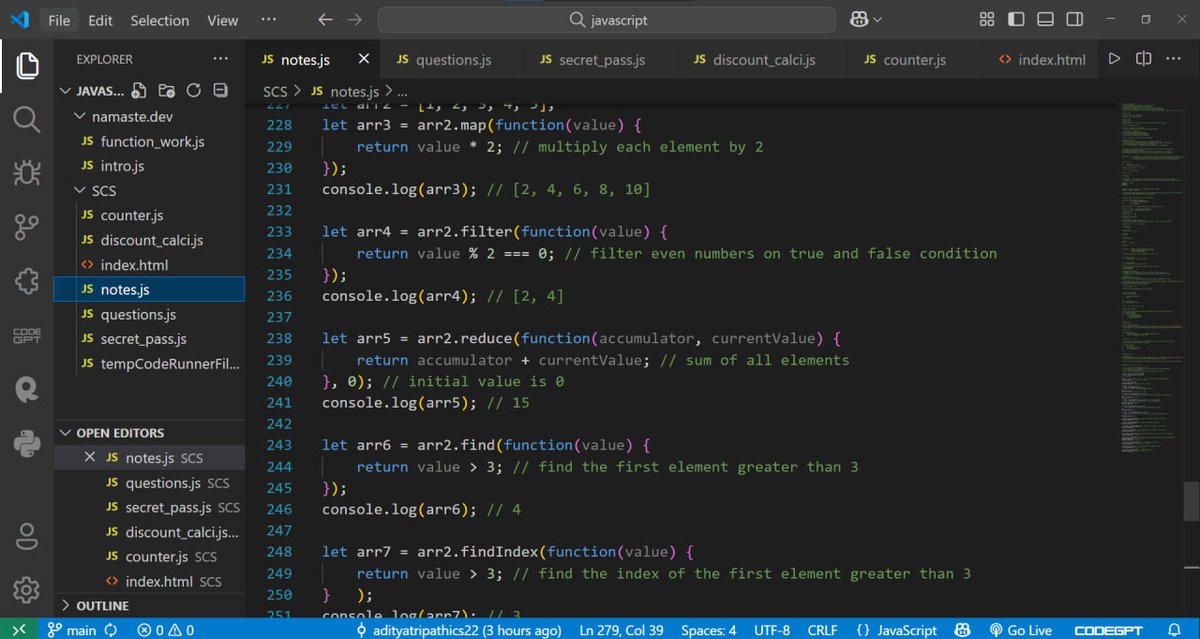Viewport: 1200px width, 639px height.
Task: Open the Extensions view
Action: click(x=26, y=282)
